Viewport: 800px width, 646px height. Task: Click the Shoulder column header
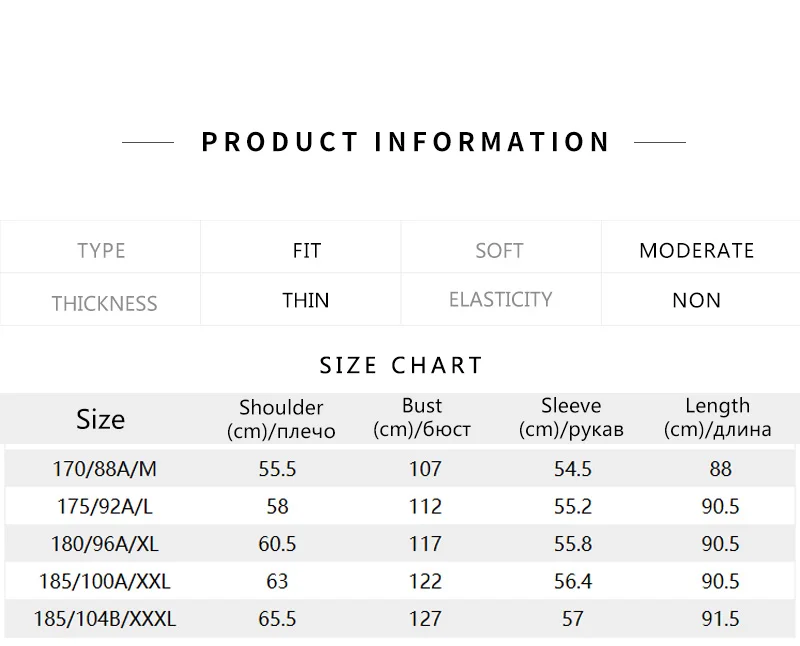click(x=281, y=419)
